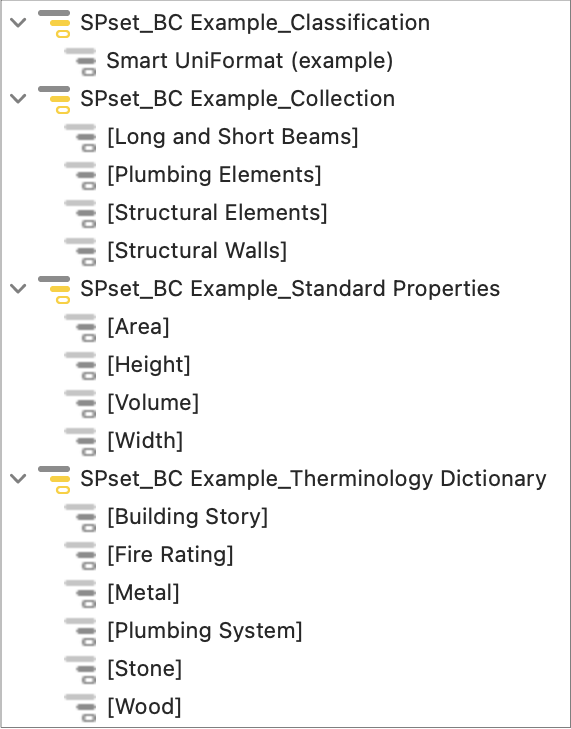Click the gray icon next to Smart UniFormat
Viewport: 571px width, 729px height.
pos(80,61)
